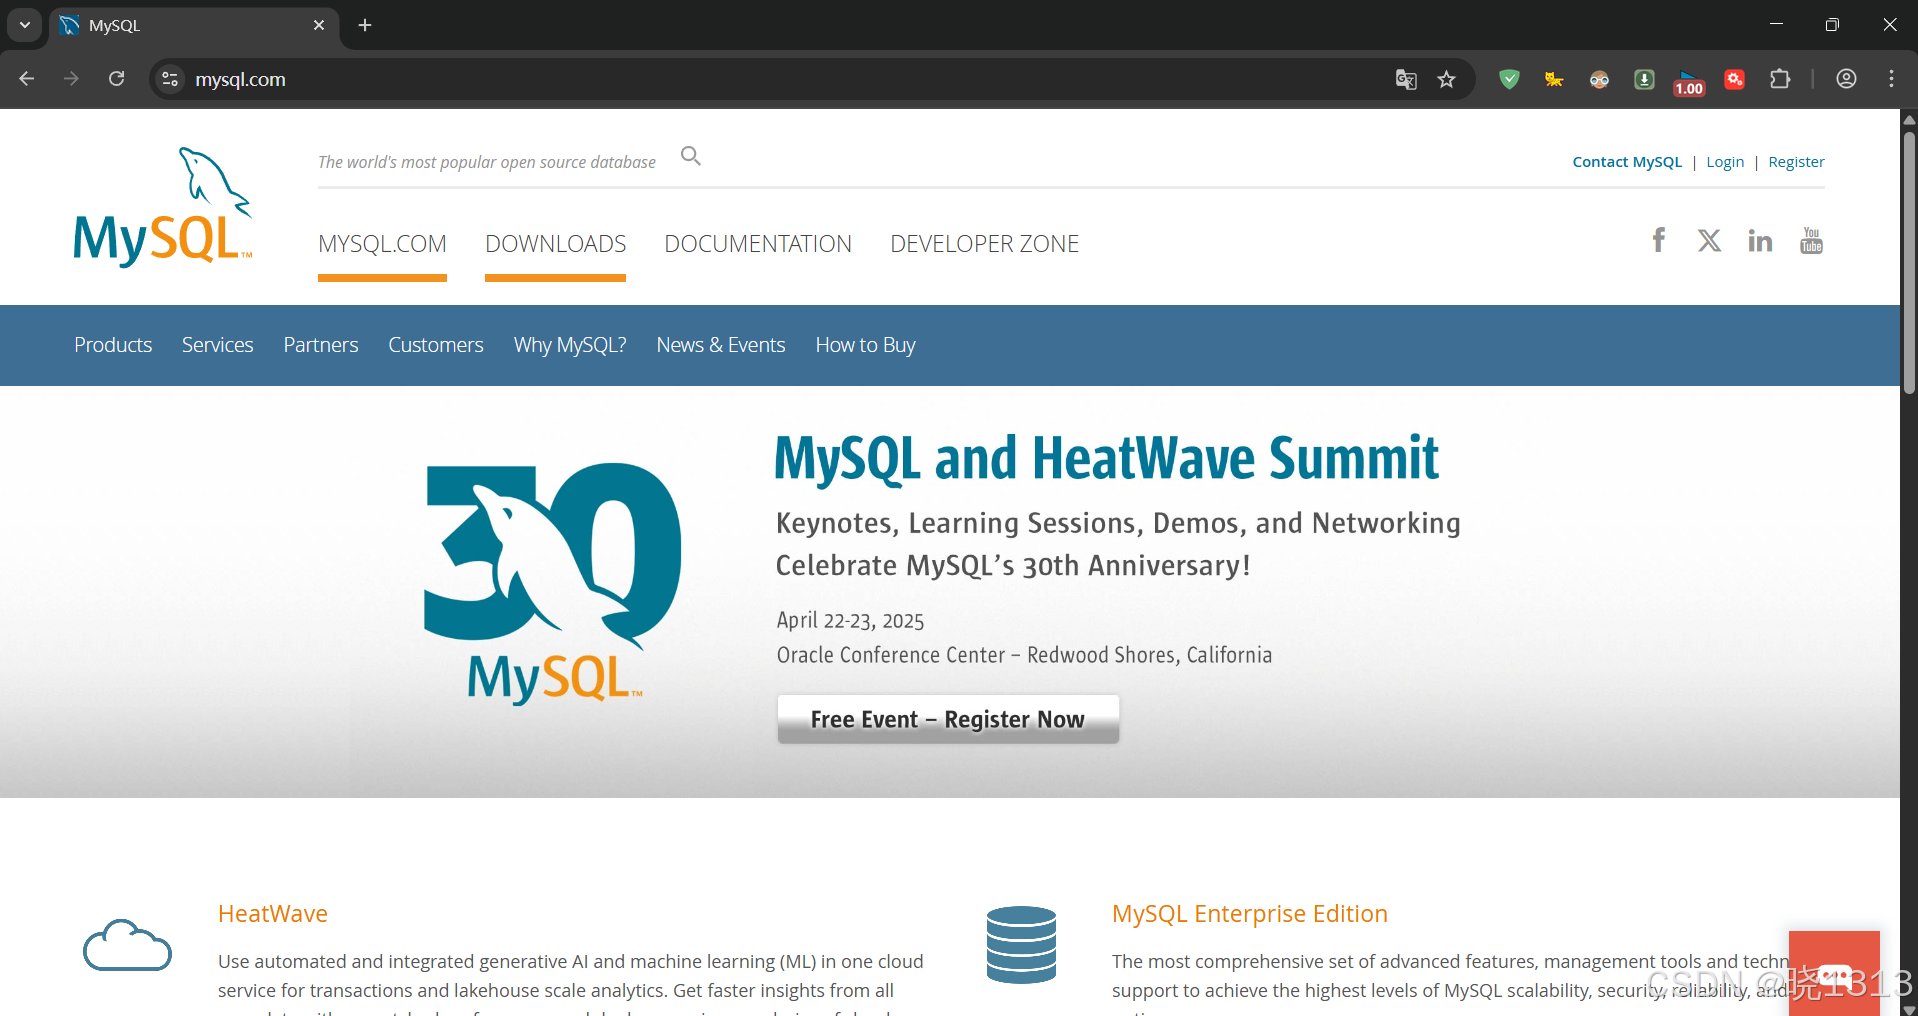View site information icon in address bar
Viewport: 1918px width, 1016px height.
click(171, 79)
